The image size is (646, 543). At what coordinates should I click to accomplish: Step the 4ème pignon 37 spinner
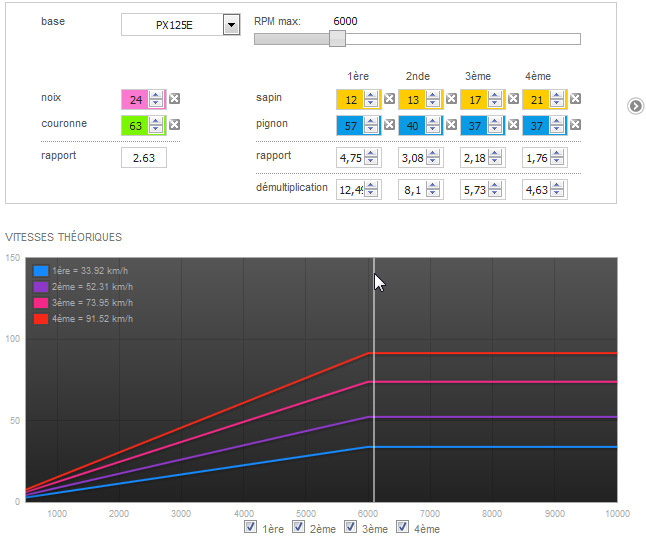[557, 125]
